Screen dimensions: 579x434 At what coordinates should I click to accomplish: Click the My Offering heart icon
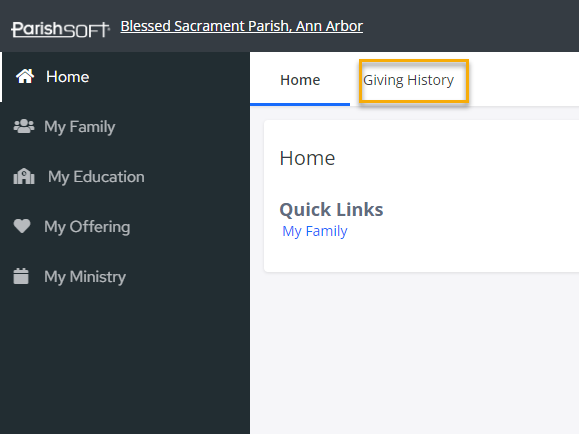pos(22,226)
